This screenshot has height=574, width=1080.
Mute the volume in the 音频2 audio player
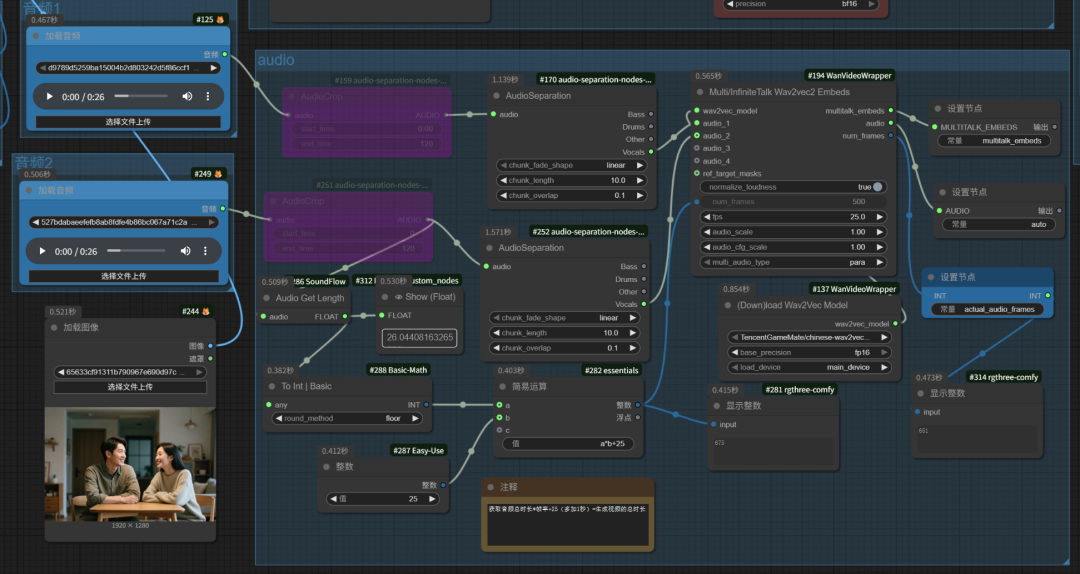click(x=185, y=251)
